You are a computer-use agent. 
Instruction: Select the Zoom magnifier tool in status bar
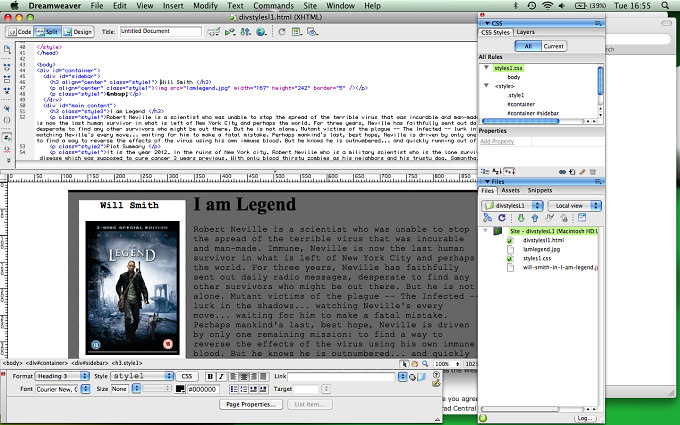[425, 364]
